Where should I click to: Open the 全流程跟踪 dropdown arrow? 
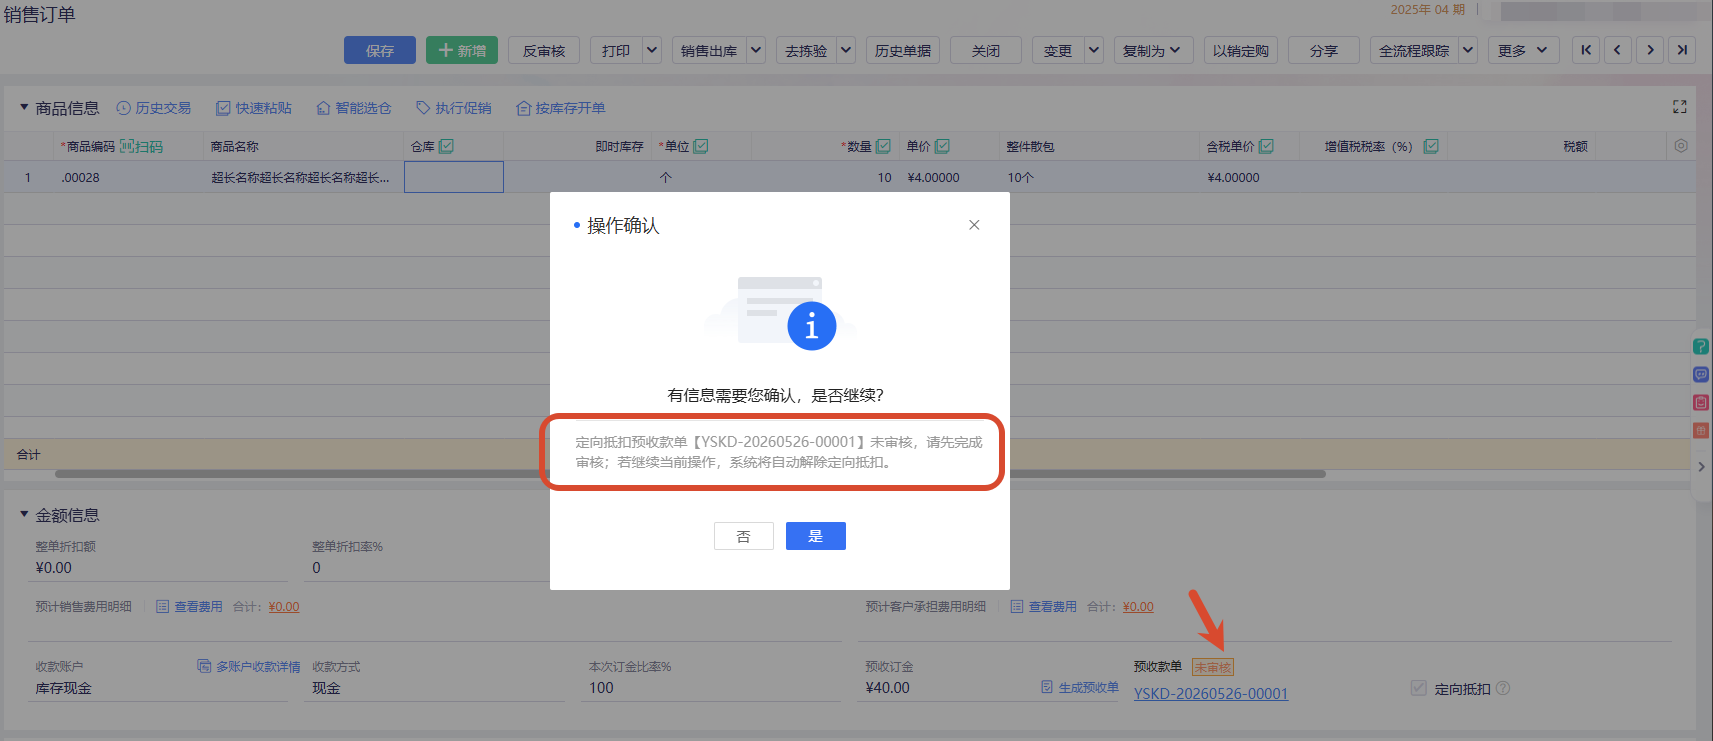[x=1468, y=50]
